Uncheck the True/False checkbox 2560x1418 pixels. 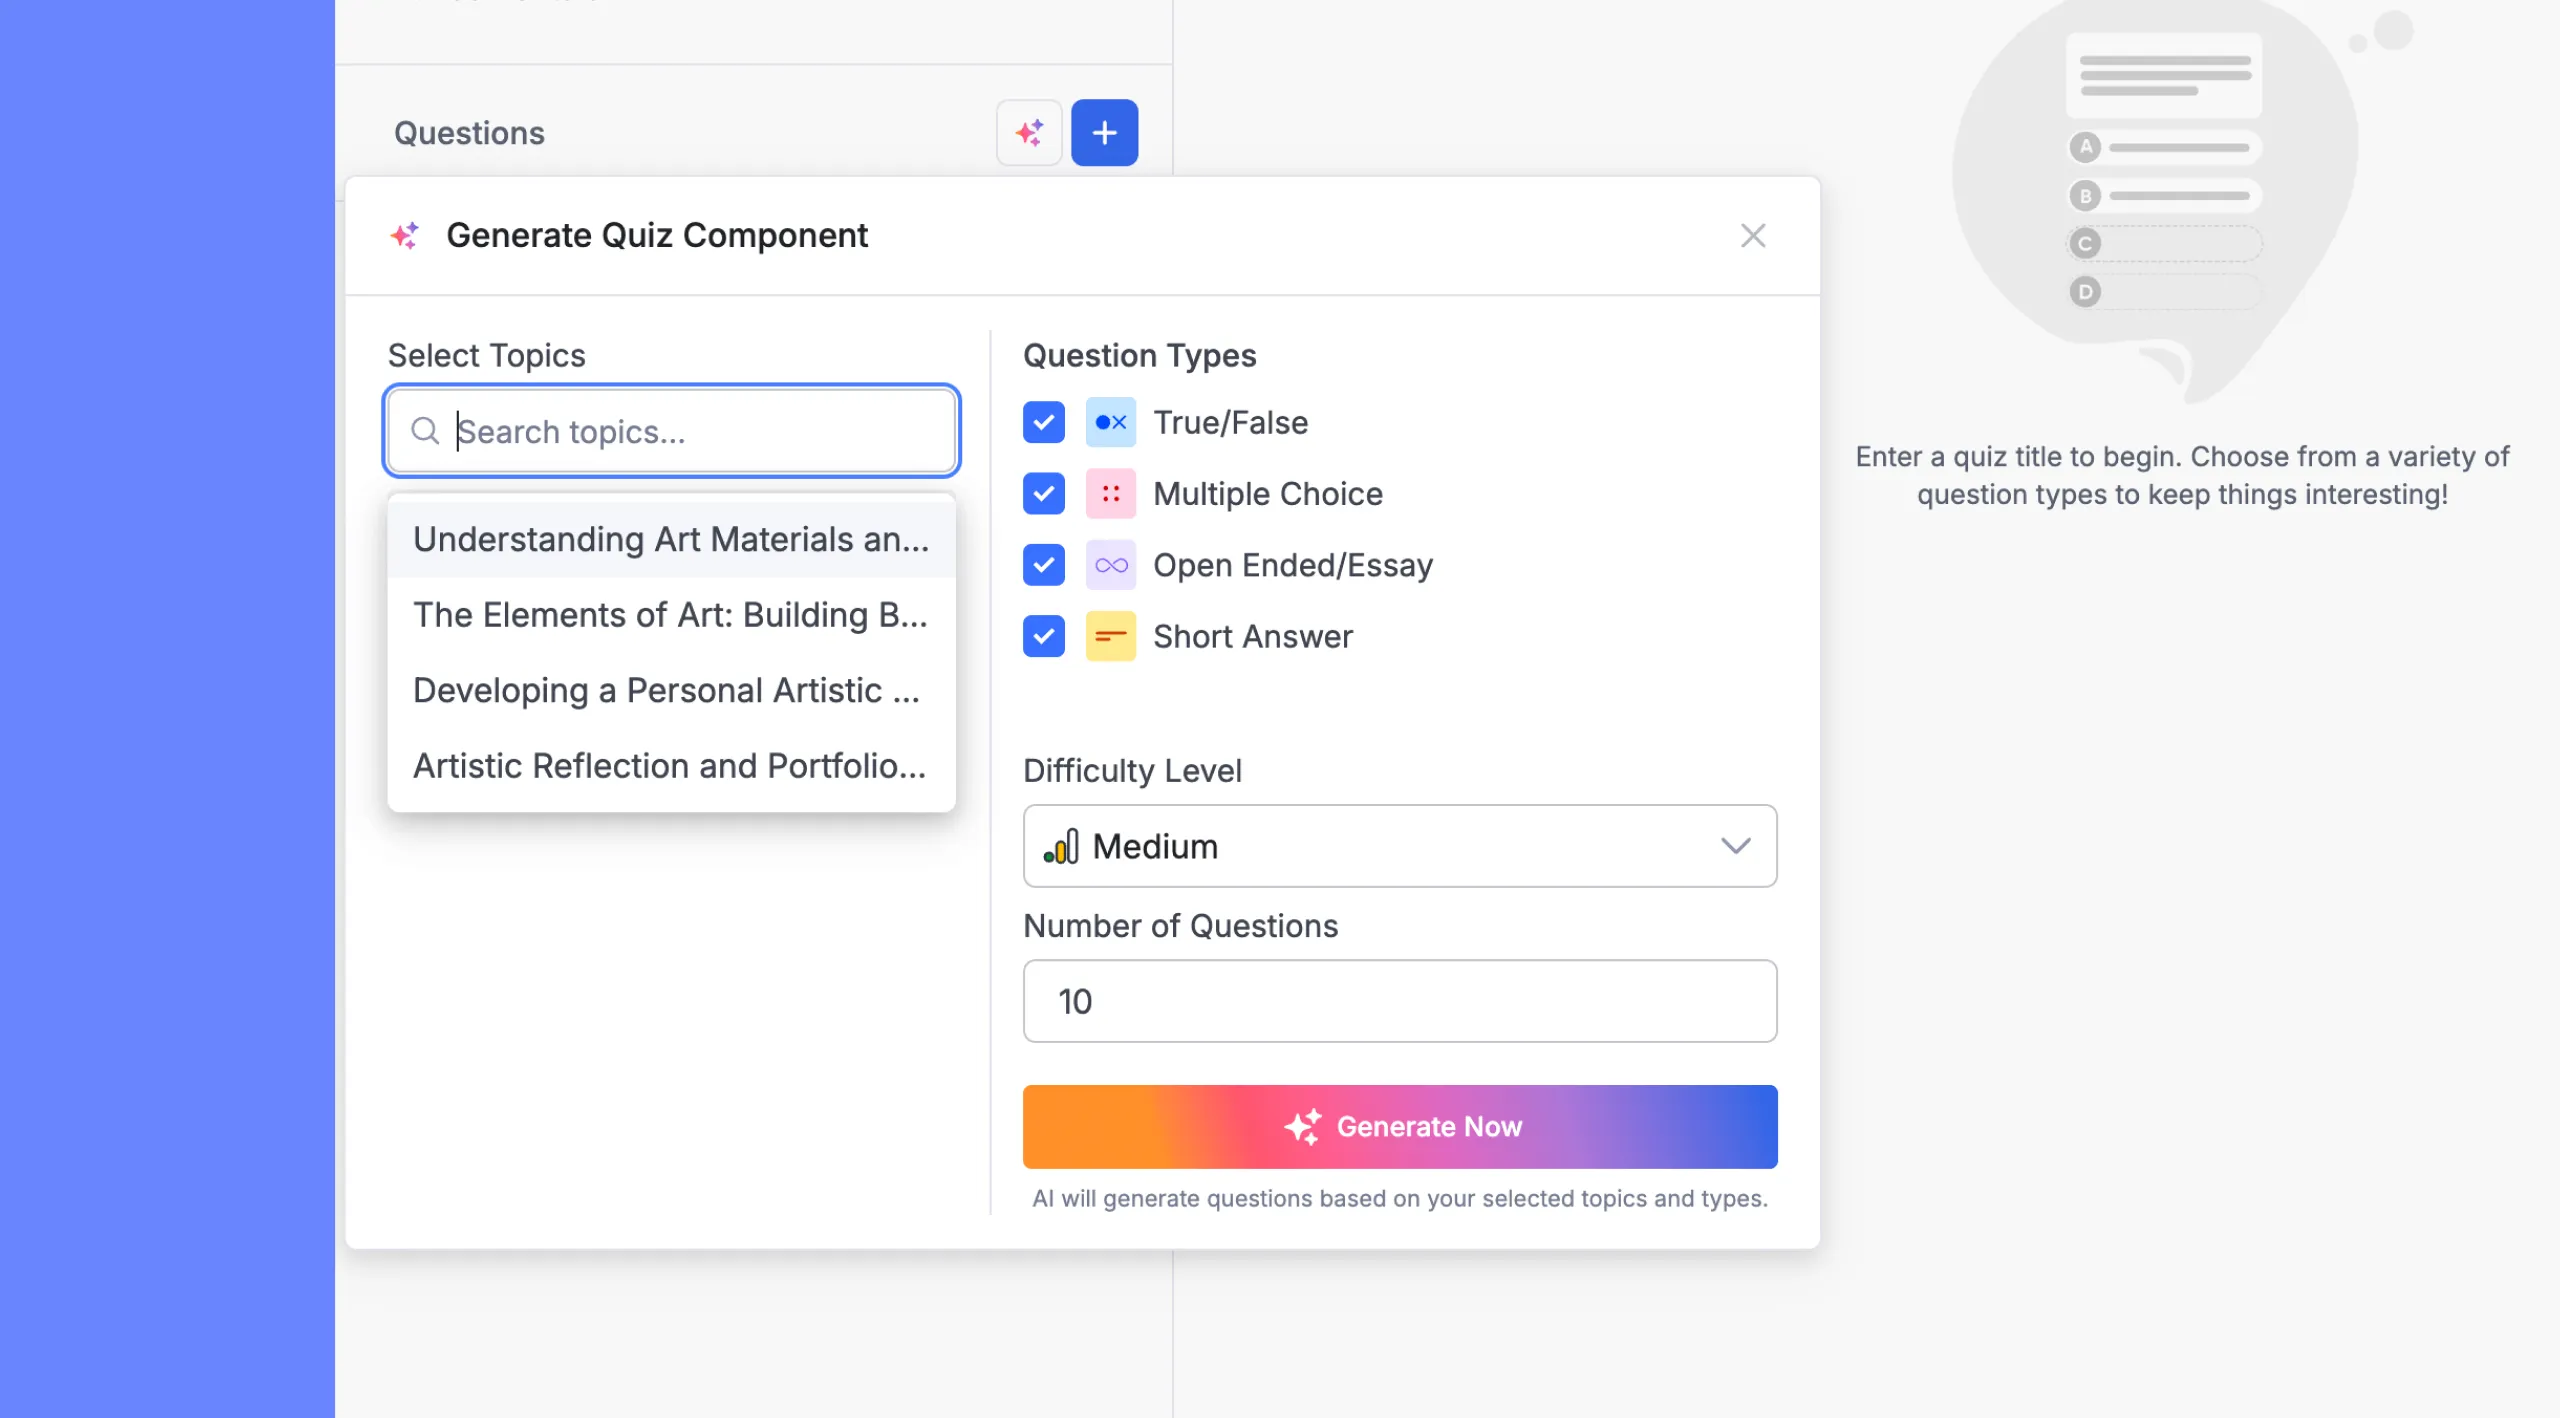[x=1043, y=423]
